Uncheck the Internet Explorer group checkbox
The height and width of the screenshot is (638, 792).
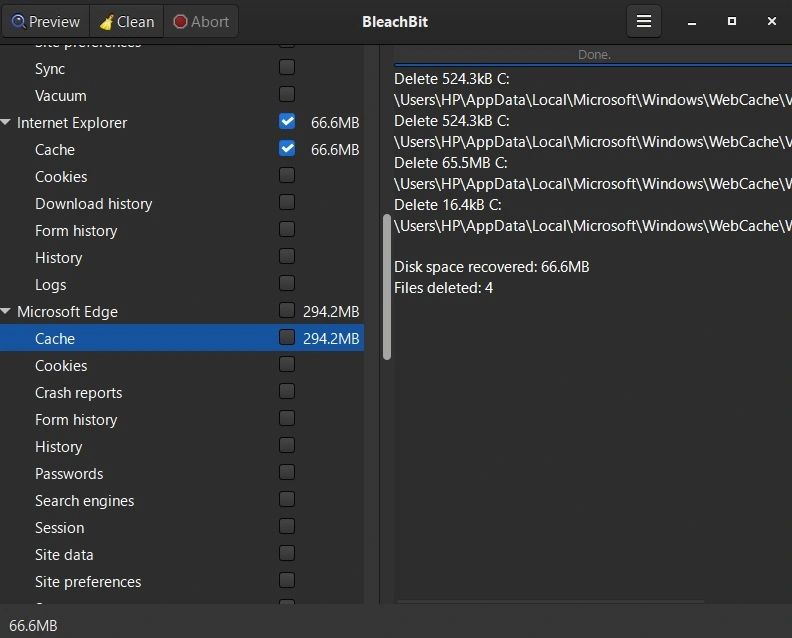(x=287, y=121)
